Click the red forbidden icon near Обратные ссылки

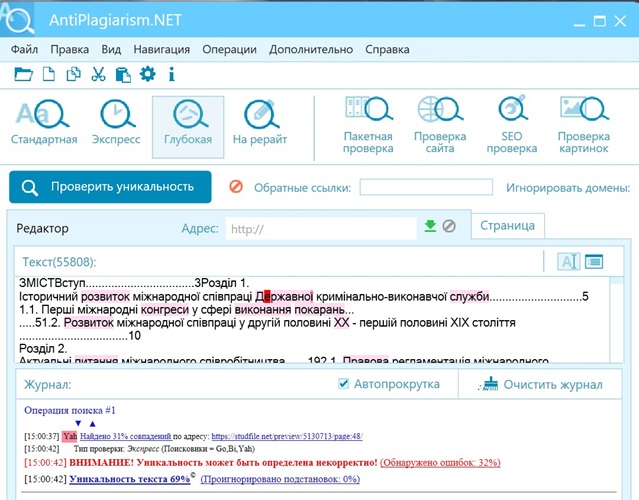[x=236, y=187]
